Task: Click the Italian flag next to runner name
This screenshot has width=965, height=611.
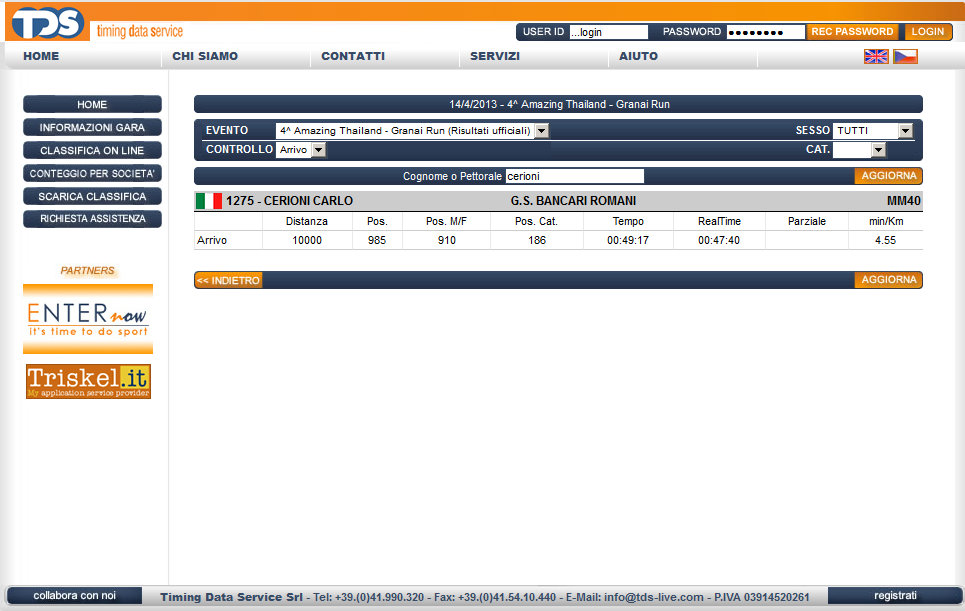Action: coord(208,201)
